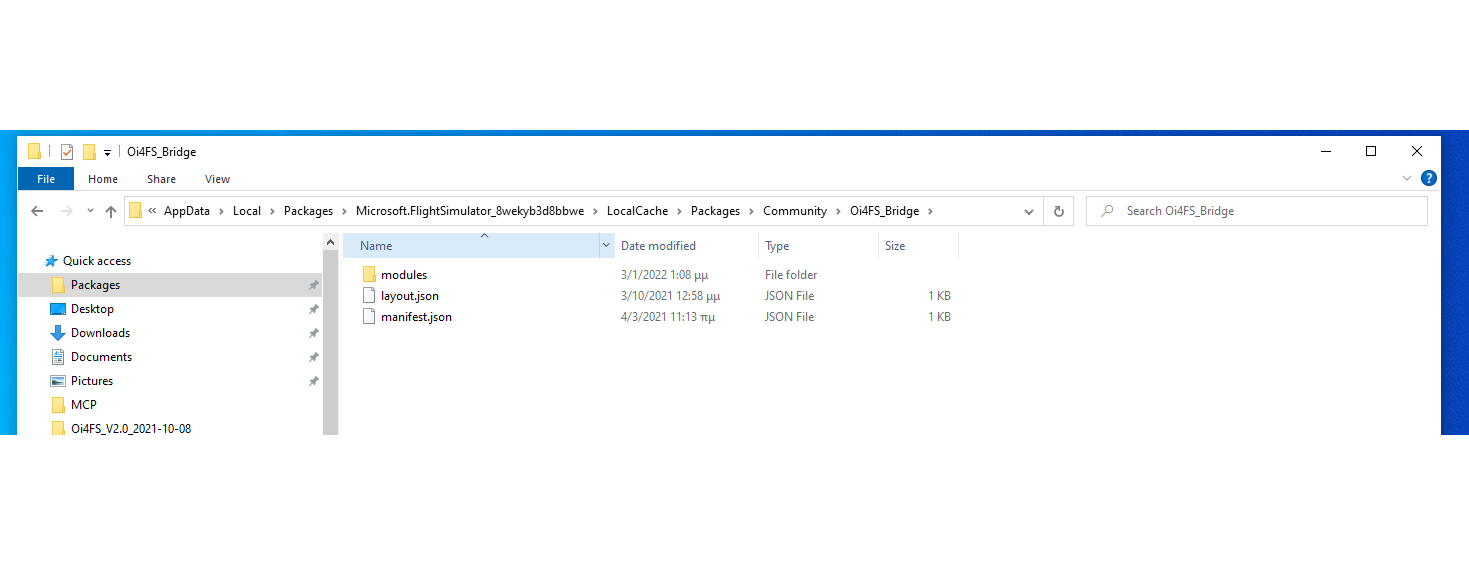Select the manifest.json file
Image resolution: width=1469 pixels, height=564 pixels.
click(415, 317)
